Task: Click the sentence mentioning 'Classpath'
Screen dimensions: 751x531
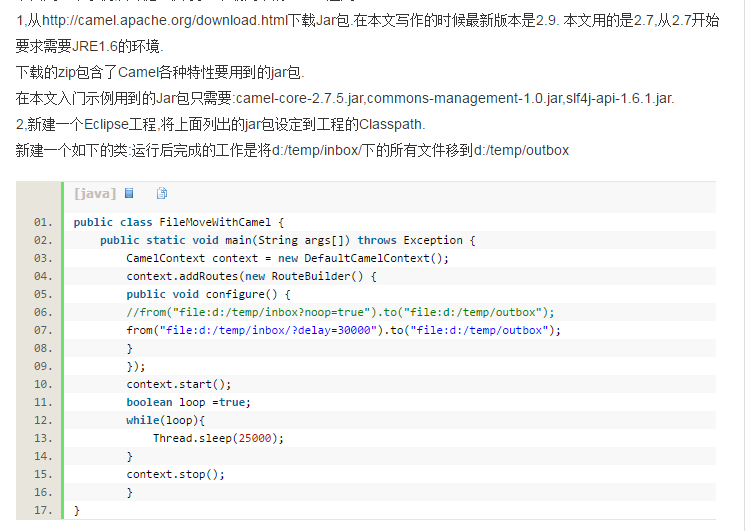Action: [x=220, y=124]
